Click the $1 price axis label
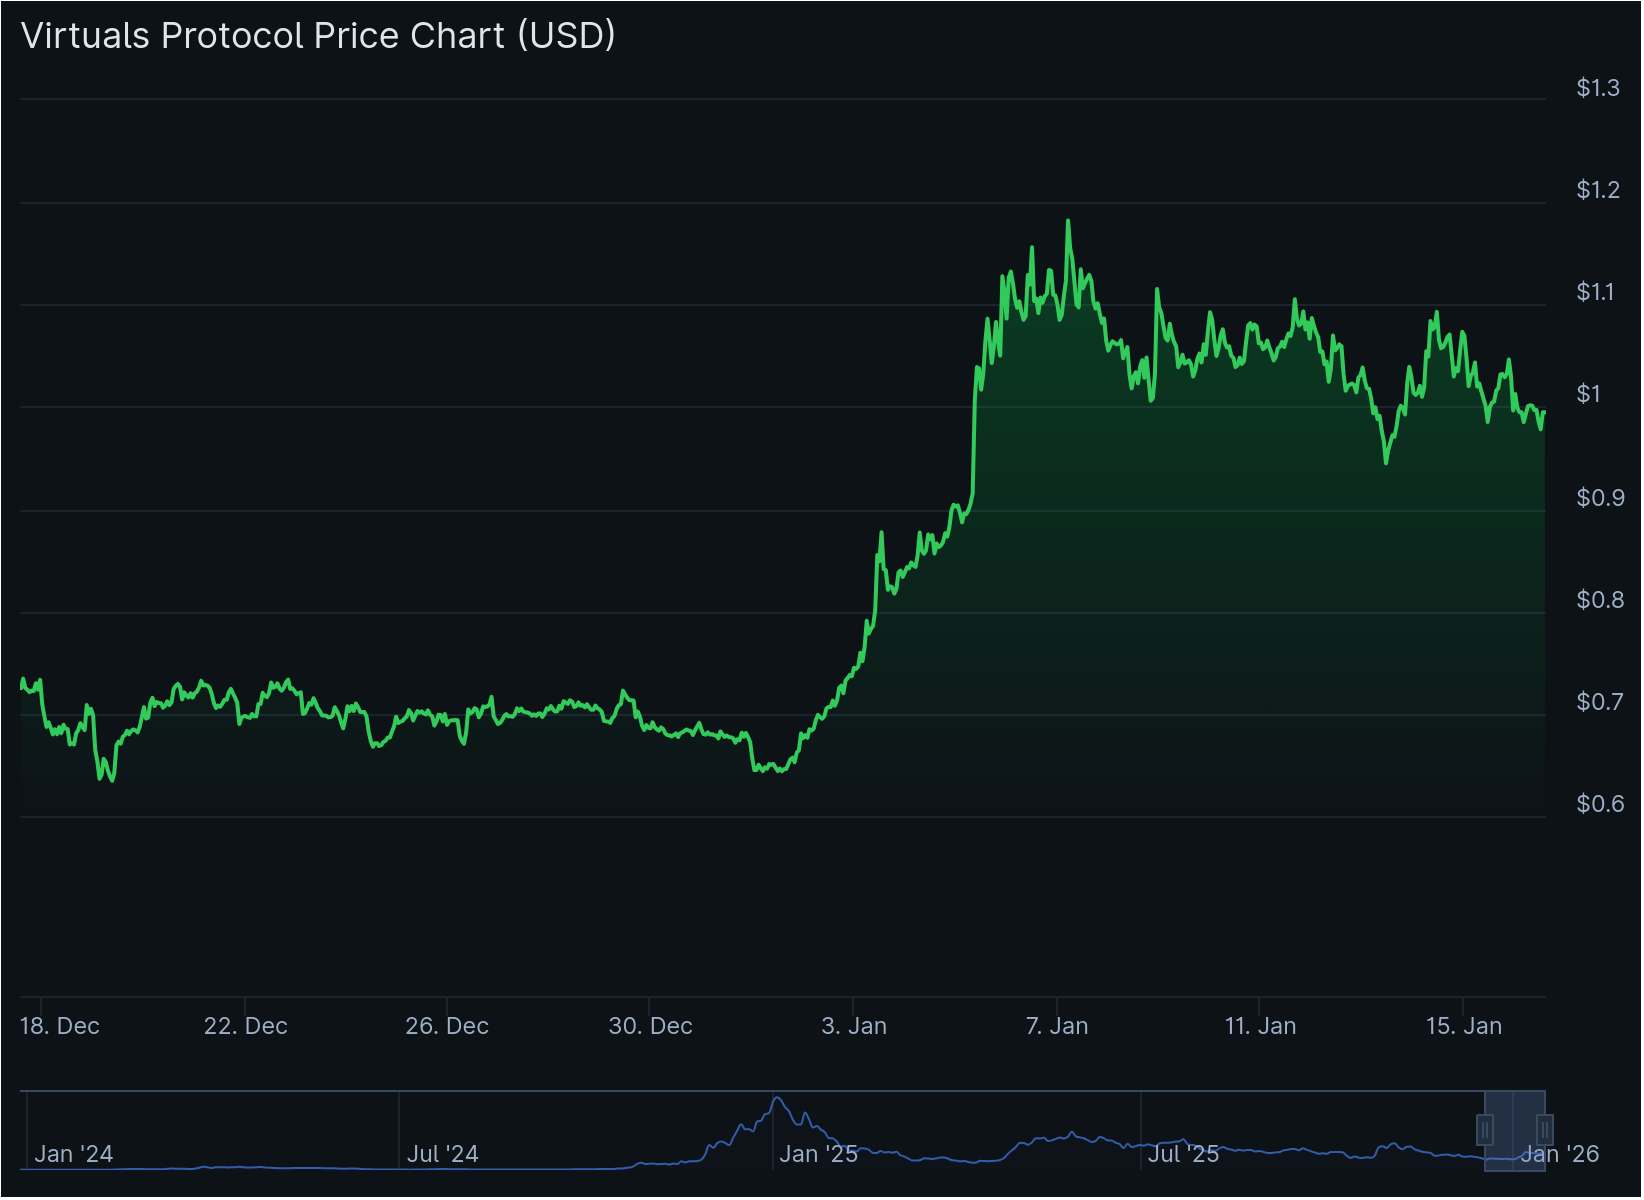The image size is (1644, 1200). click(x=1588, y=394)
